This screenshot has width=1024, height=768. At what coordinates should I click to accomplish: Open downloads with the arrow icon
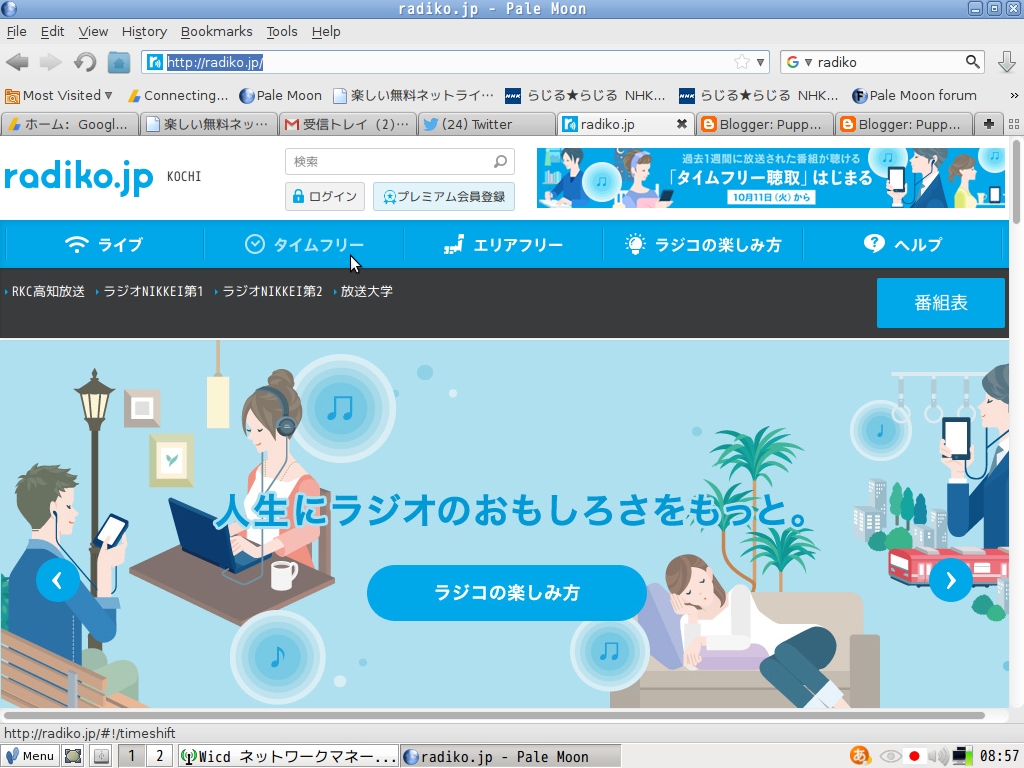pyautogui.click(x=1006, y=61)
